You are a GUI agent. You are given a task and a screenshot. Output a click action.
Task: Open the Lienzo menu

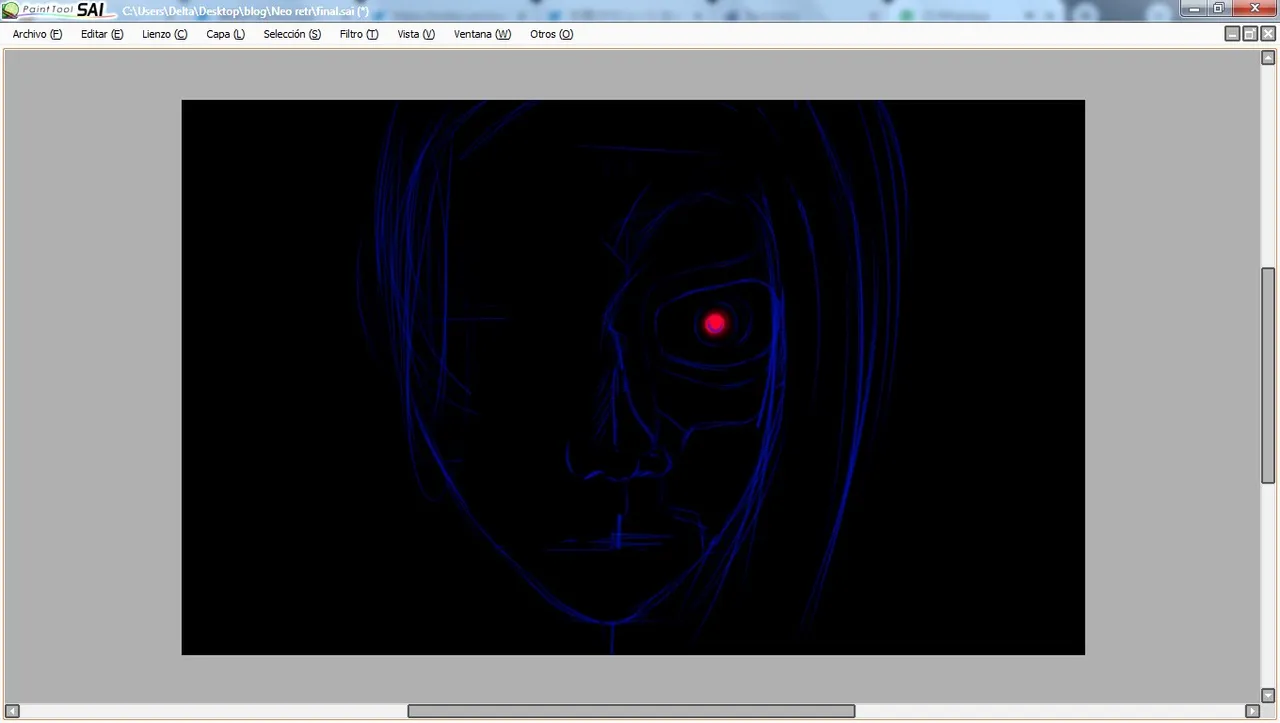click(164, 34)
